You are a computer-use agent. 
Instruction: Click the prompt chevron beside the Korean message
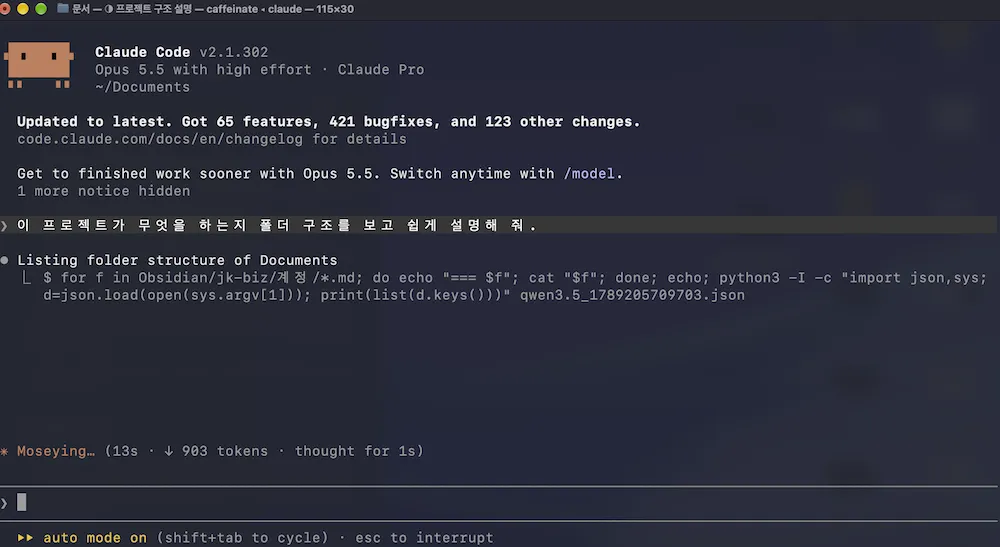pyautogui.click(x=4, y=225)
